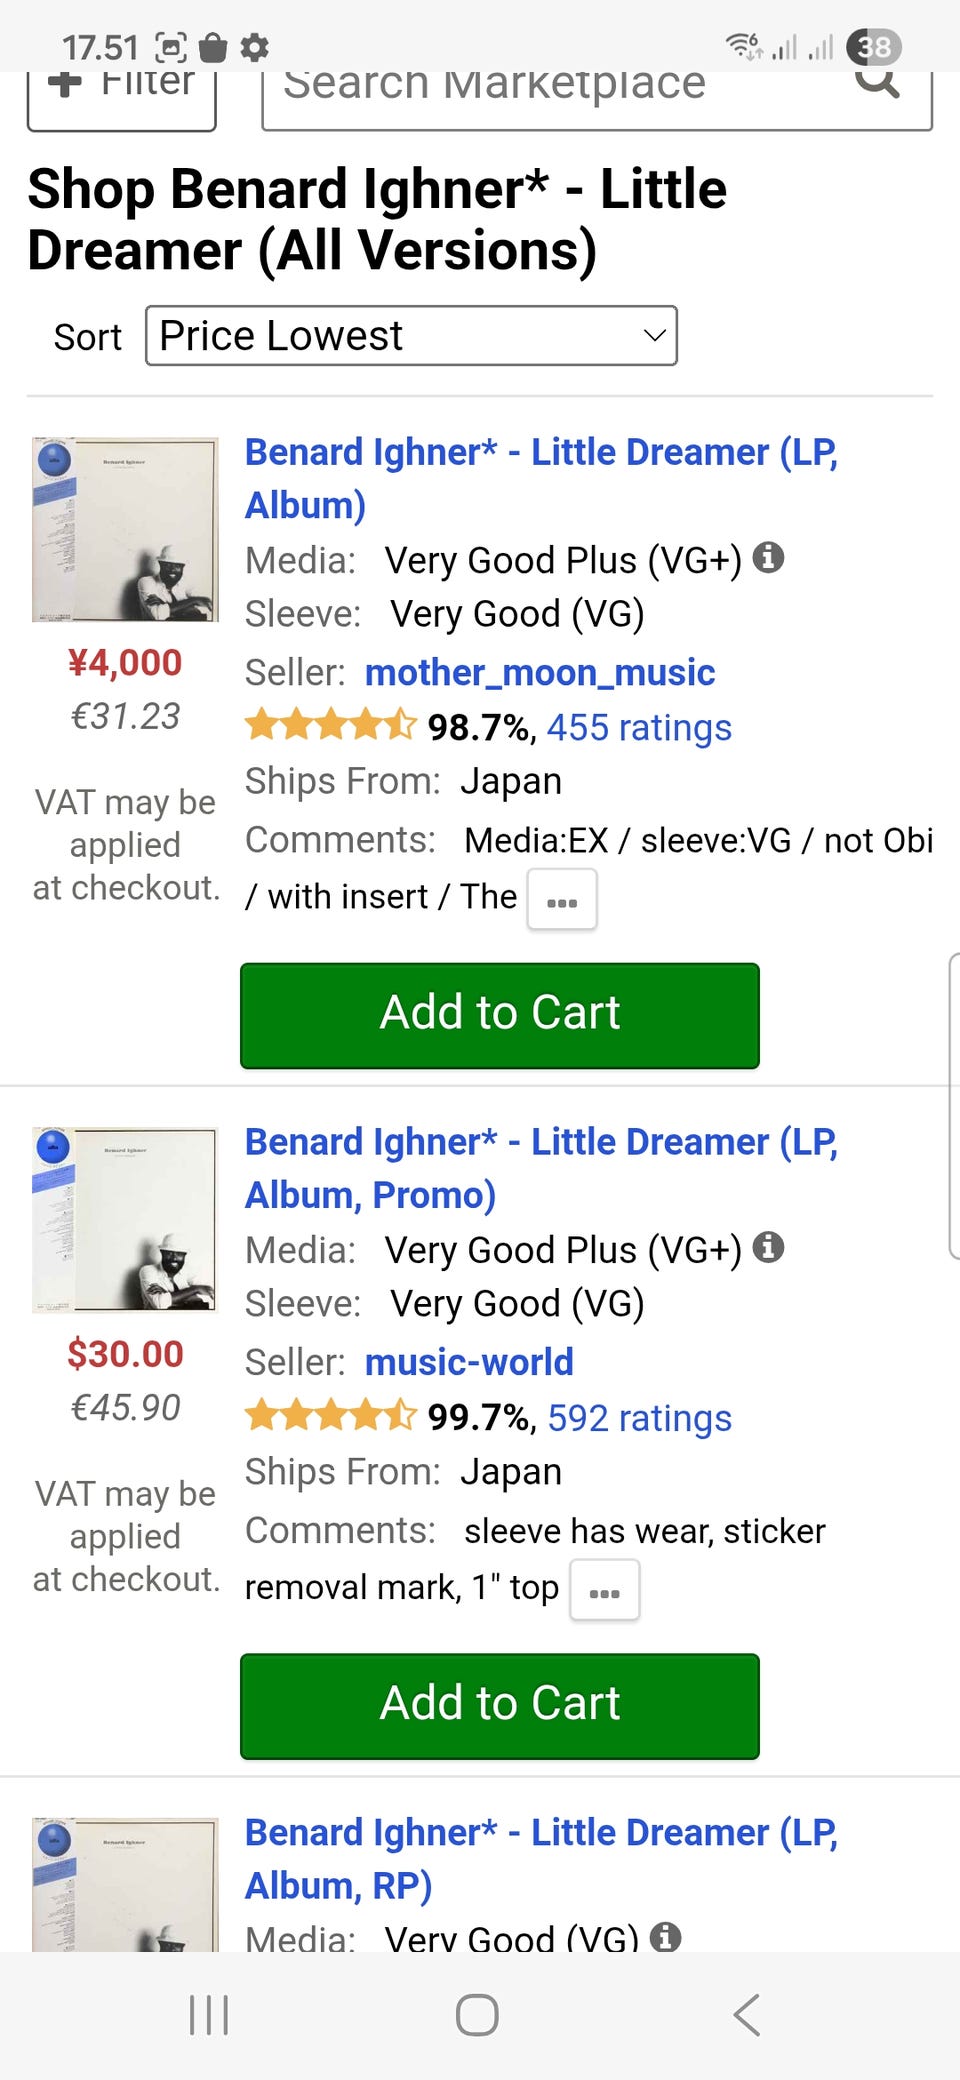960x2080 pixels.
Task: Tap info icon beside first VG+ media grade
Action: pyautogui.click(x=768, y=557)
